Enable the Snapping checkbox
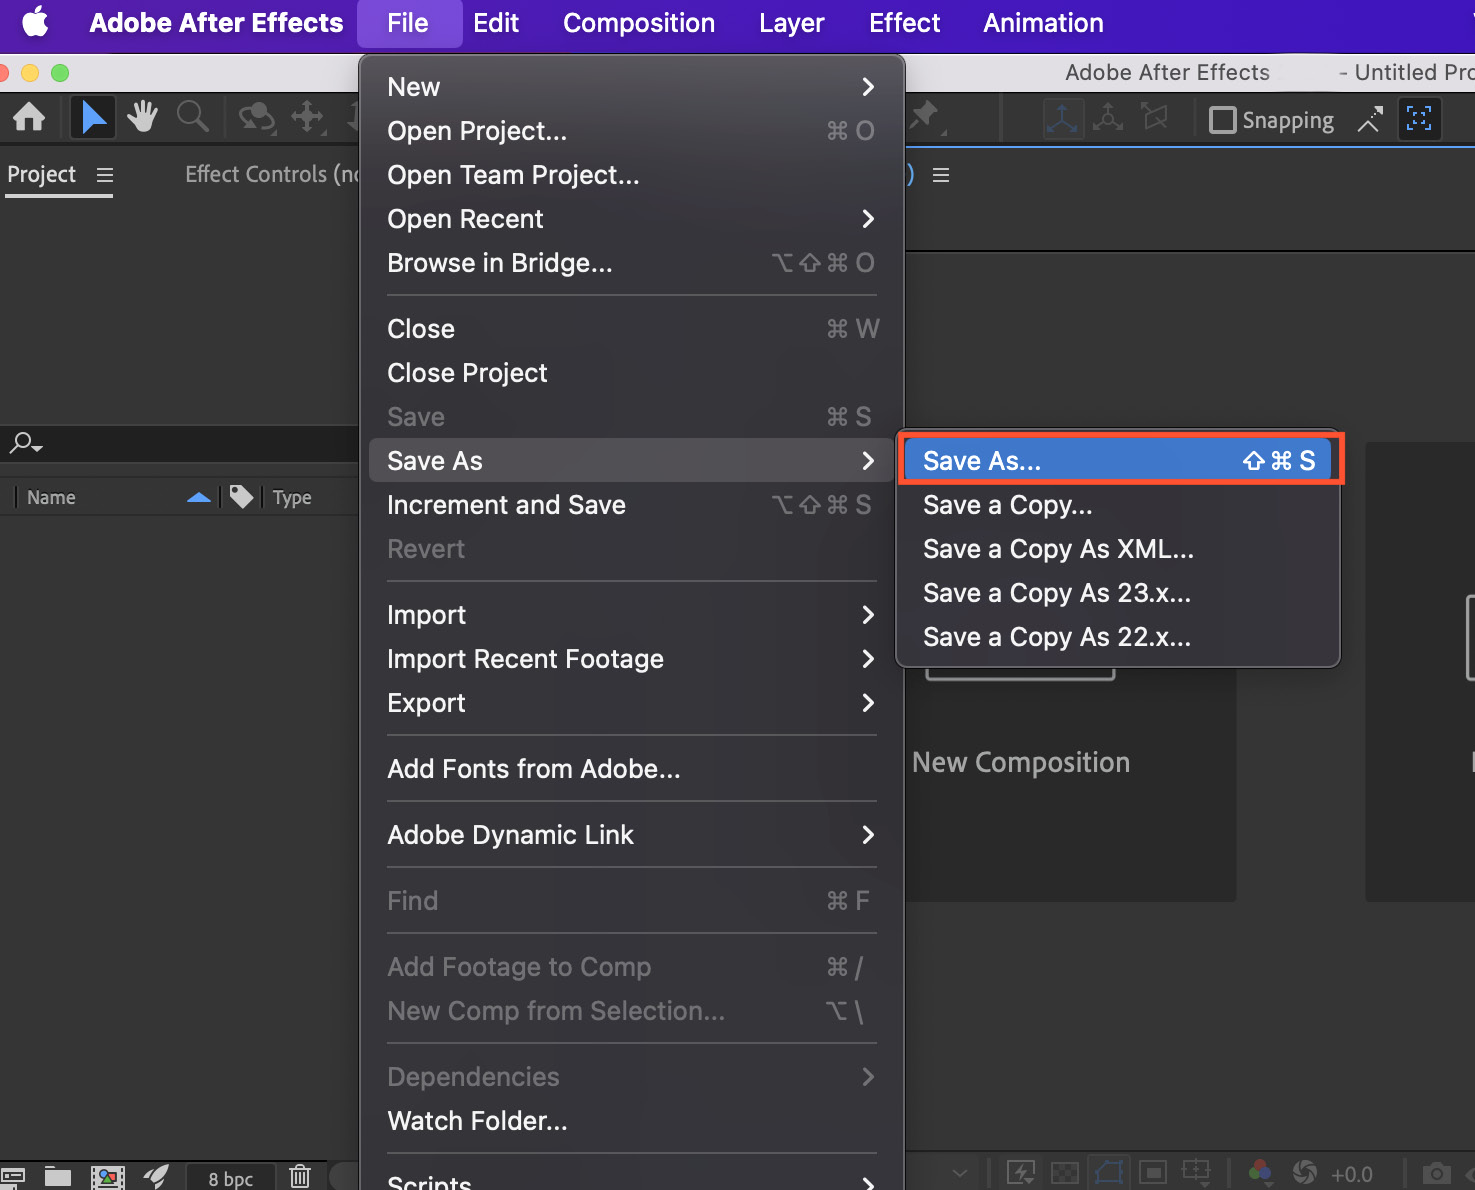Screen dimensions: 1475x1190 point(1222,120)
